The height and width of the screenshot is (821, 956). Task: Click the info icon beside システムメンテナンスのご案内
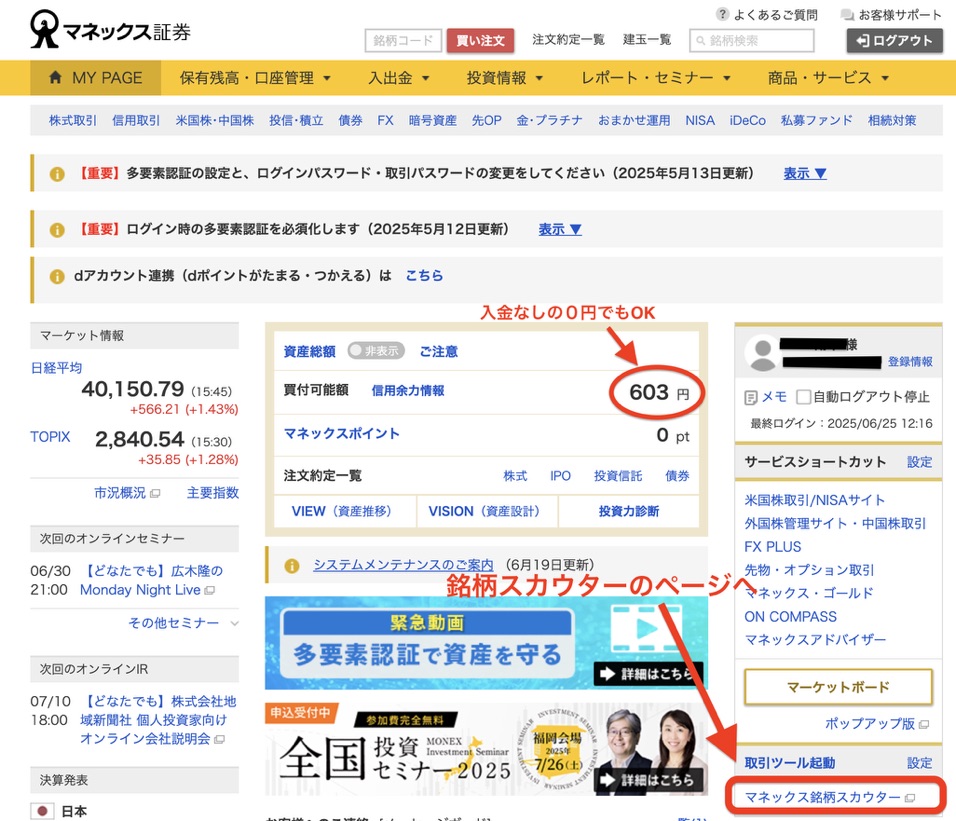coord(292,566)
